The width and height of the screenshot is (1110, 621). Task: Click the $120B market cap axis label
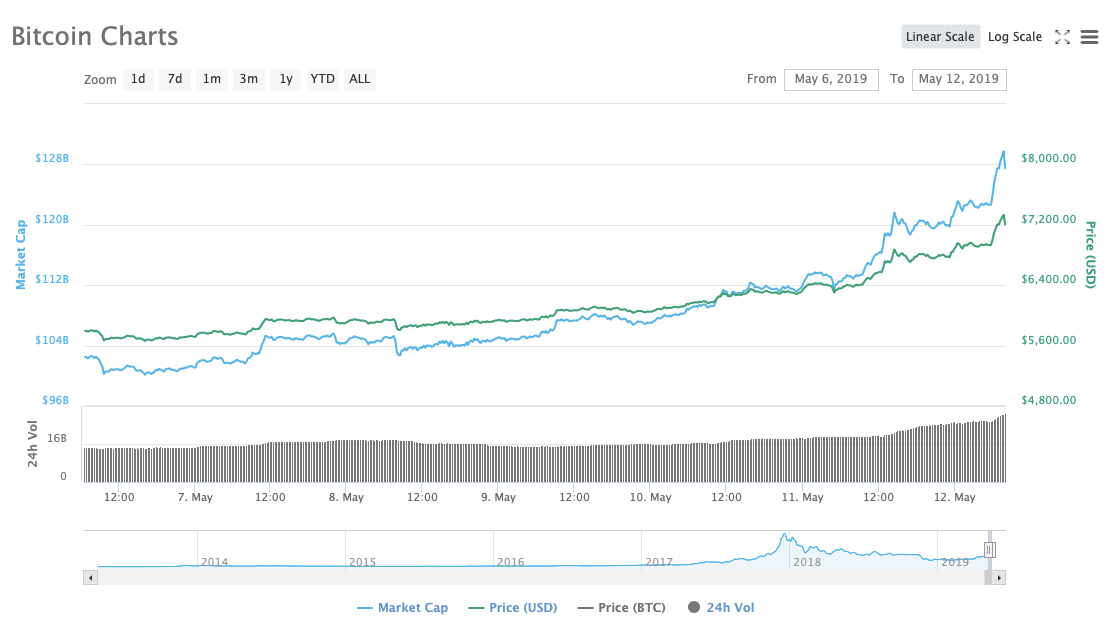point(52,219)
